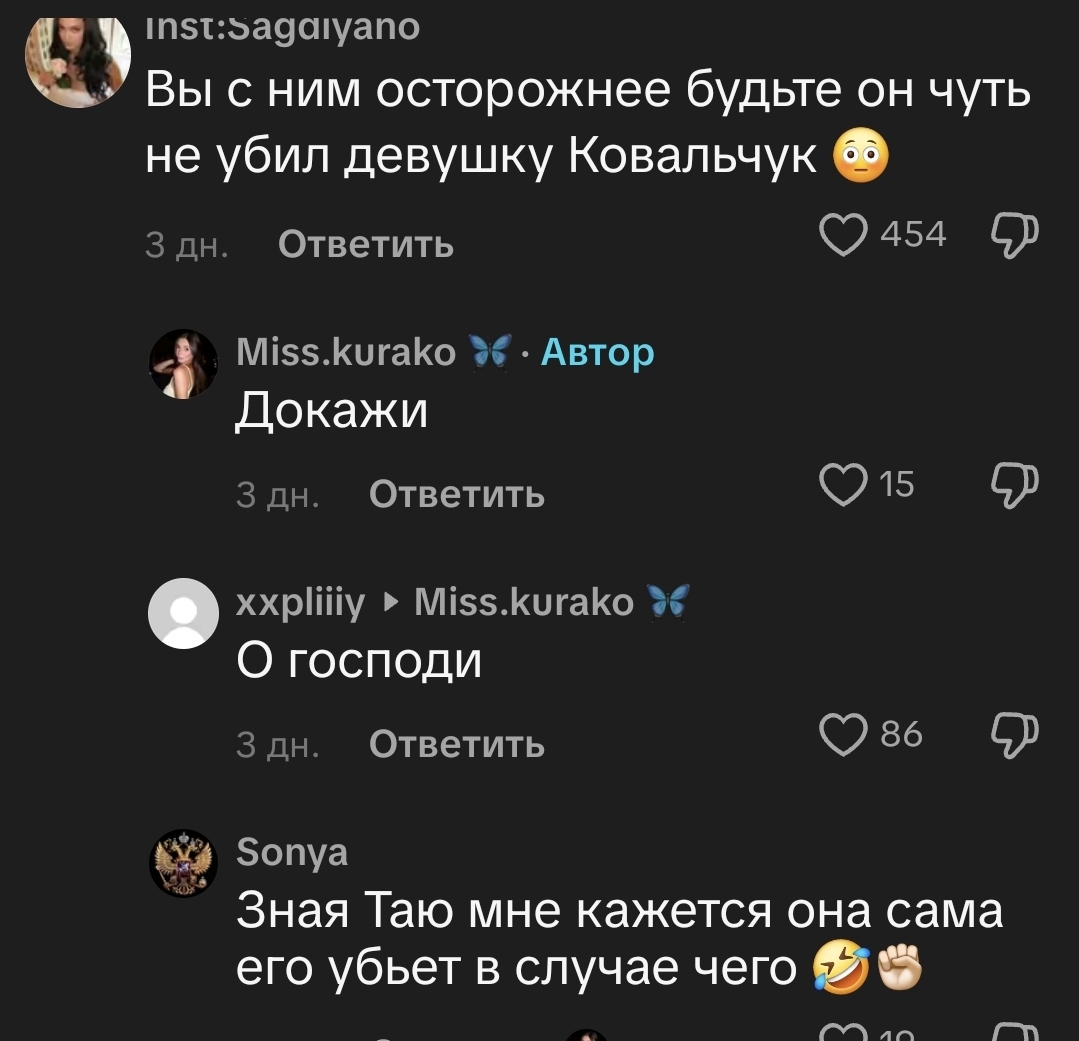Tap the Miss.kurako mention in xxpliiiy's reply
Screen dimensions: 1079x1041
(x=523, y=602)
